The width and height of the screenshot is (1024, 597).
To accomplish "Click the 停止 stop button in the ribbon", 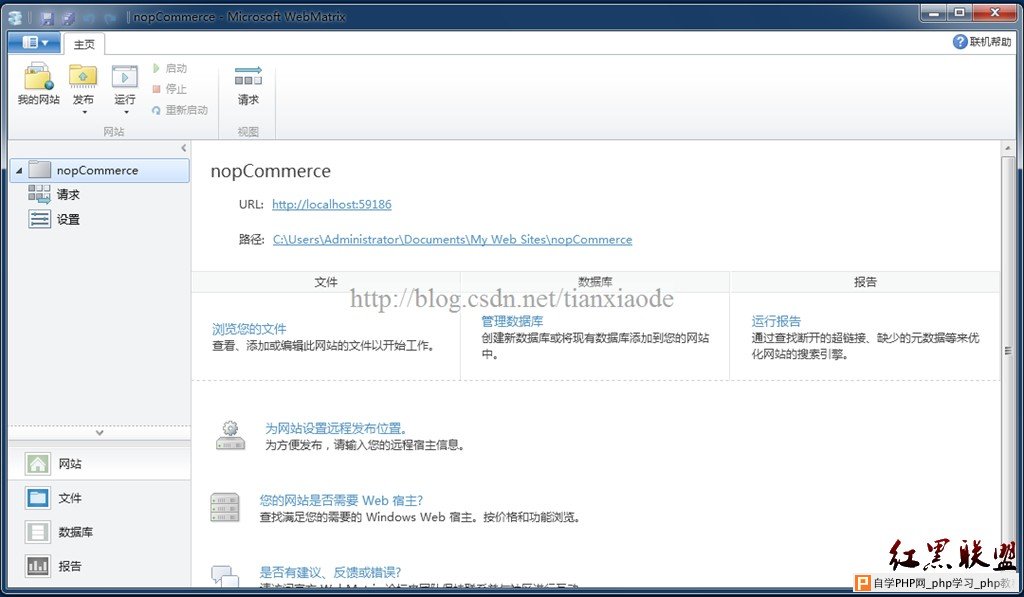I will [x=170, y=89].
